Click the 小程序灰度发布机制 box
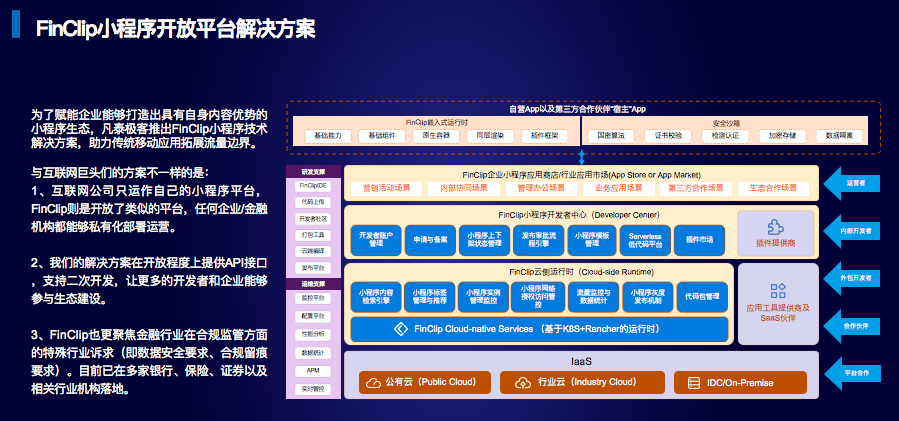Image resolution: width=899 pixels, height=421 pixels. 647,297
